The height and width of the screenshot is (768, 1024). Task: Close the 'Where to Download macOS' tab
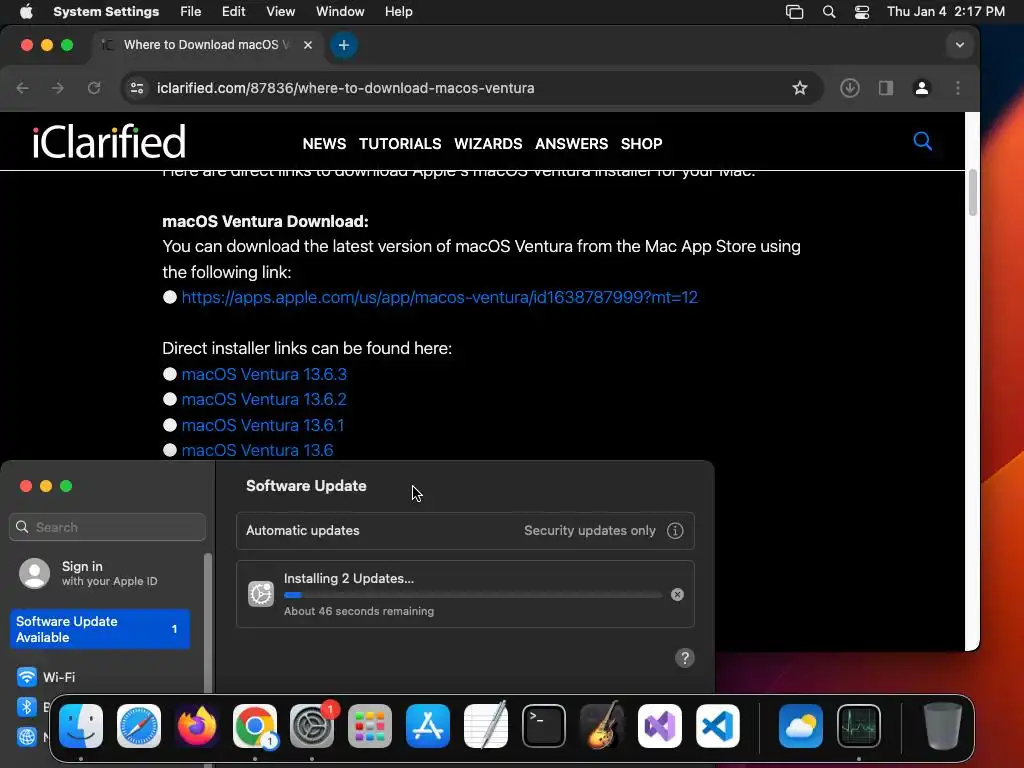pyautogui.click(x=308, y=44)
